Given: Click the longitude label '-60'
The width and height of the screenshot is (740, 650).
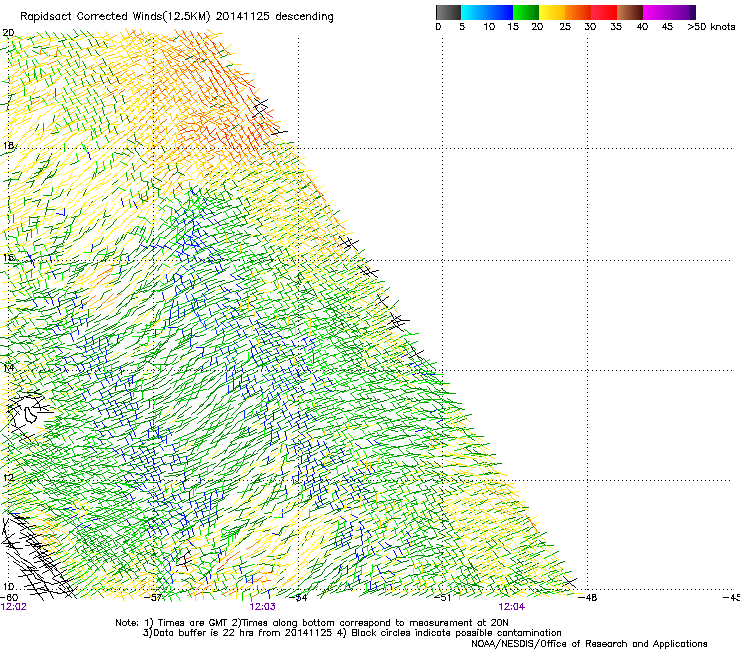Looking at the screenshot, I should [9, 598].
